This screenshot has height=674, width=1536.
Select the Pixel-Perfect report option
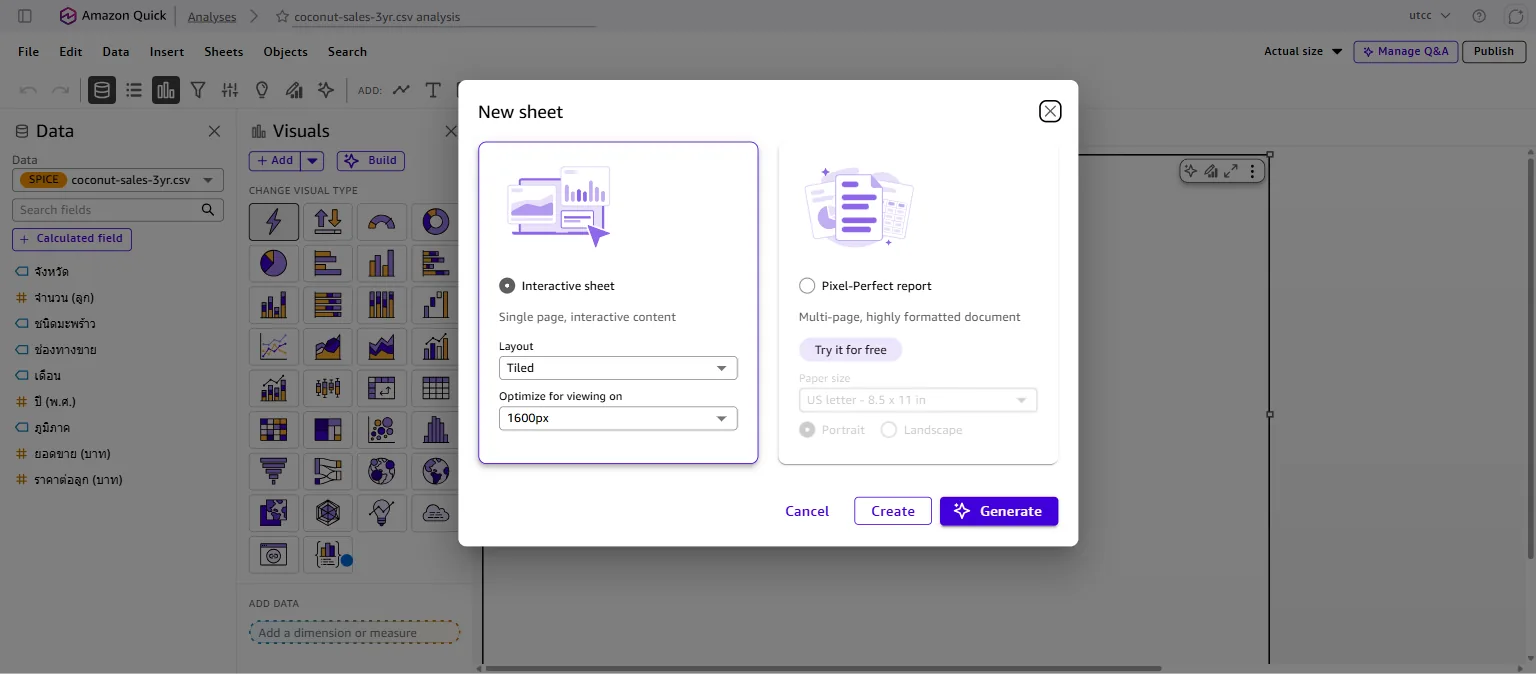[x=807, y=286]
